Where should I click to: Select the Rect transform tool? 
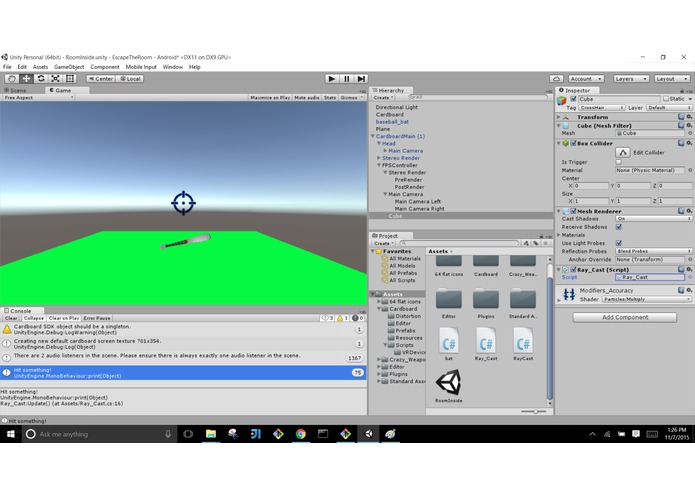click(x=70, y=78)
